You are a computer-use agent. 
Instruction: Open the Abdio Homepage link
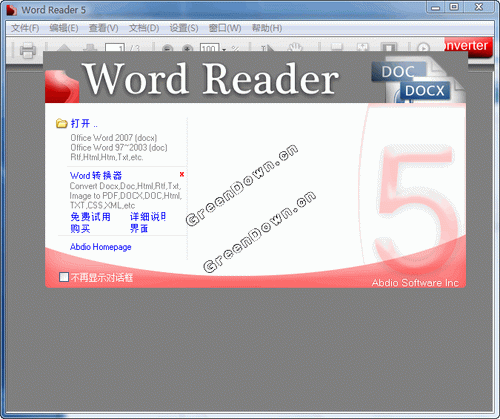[x=100, y=247]
